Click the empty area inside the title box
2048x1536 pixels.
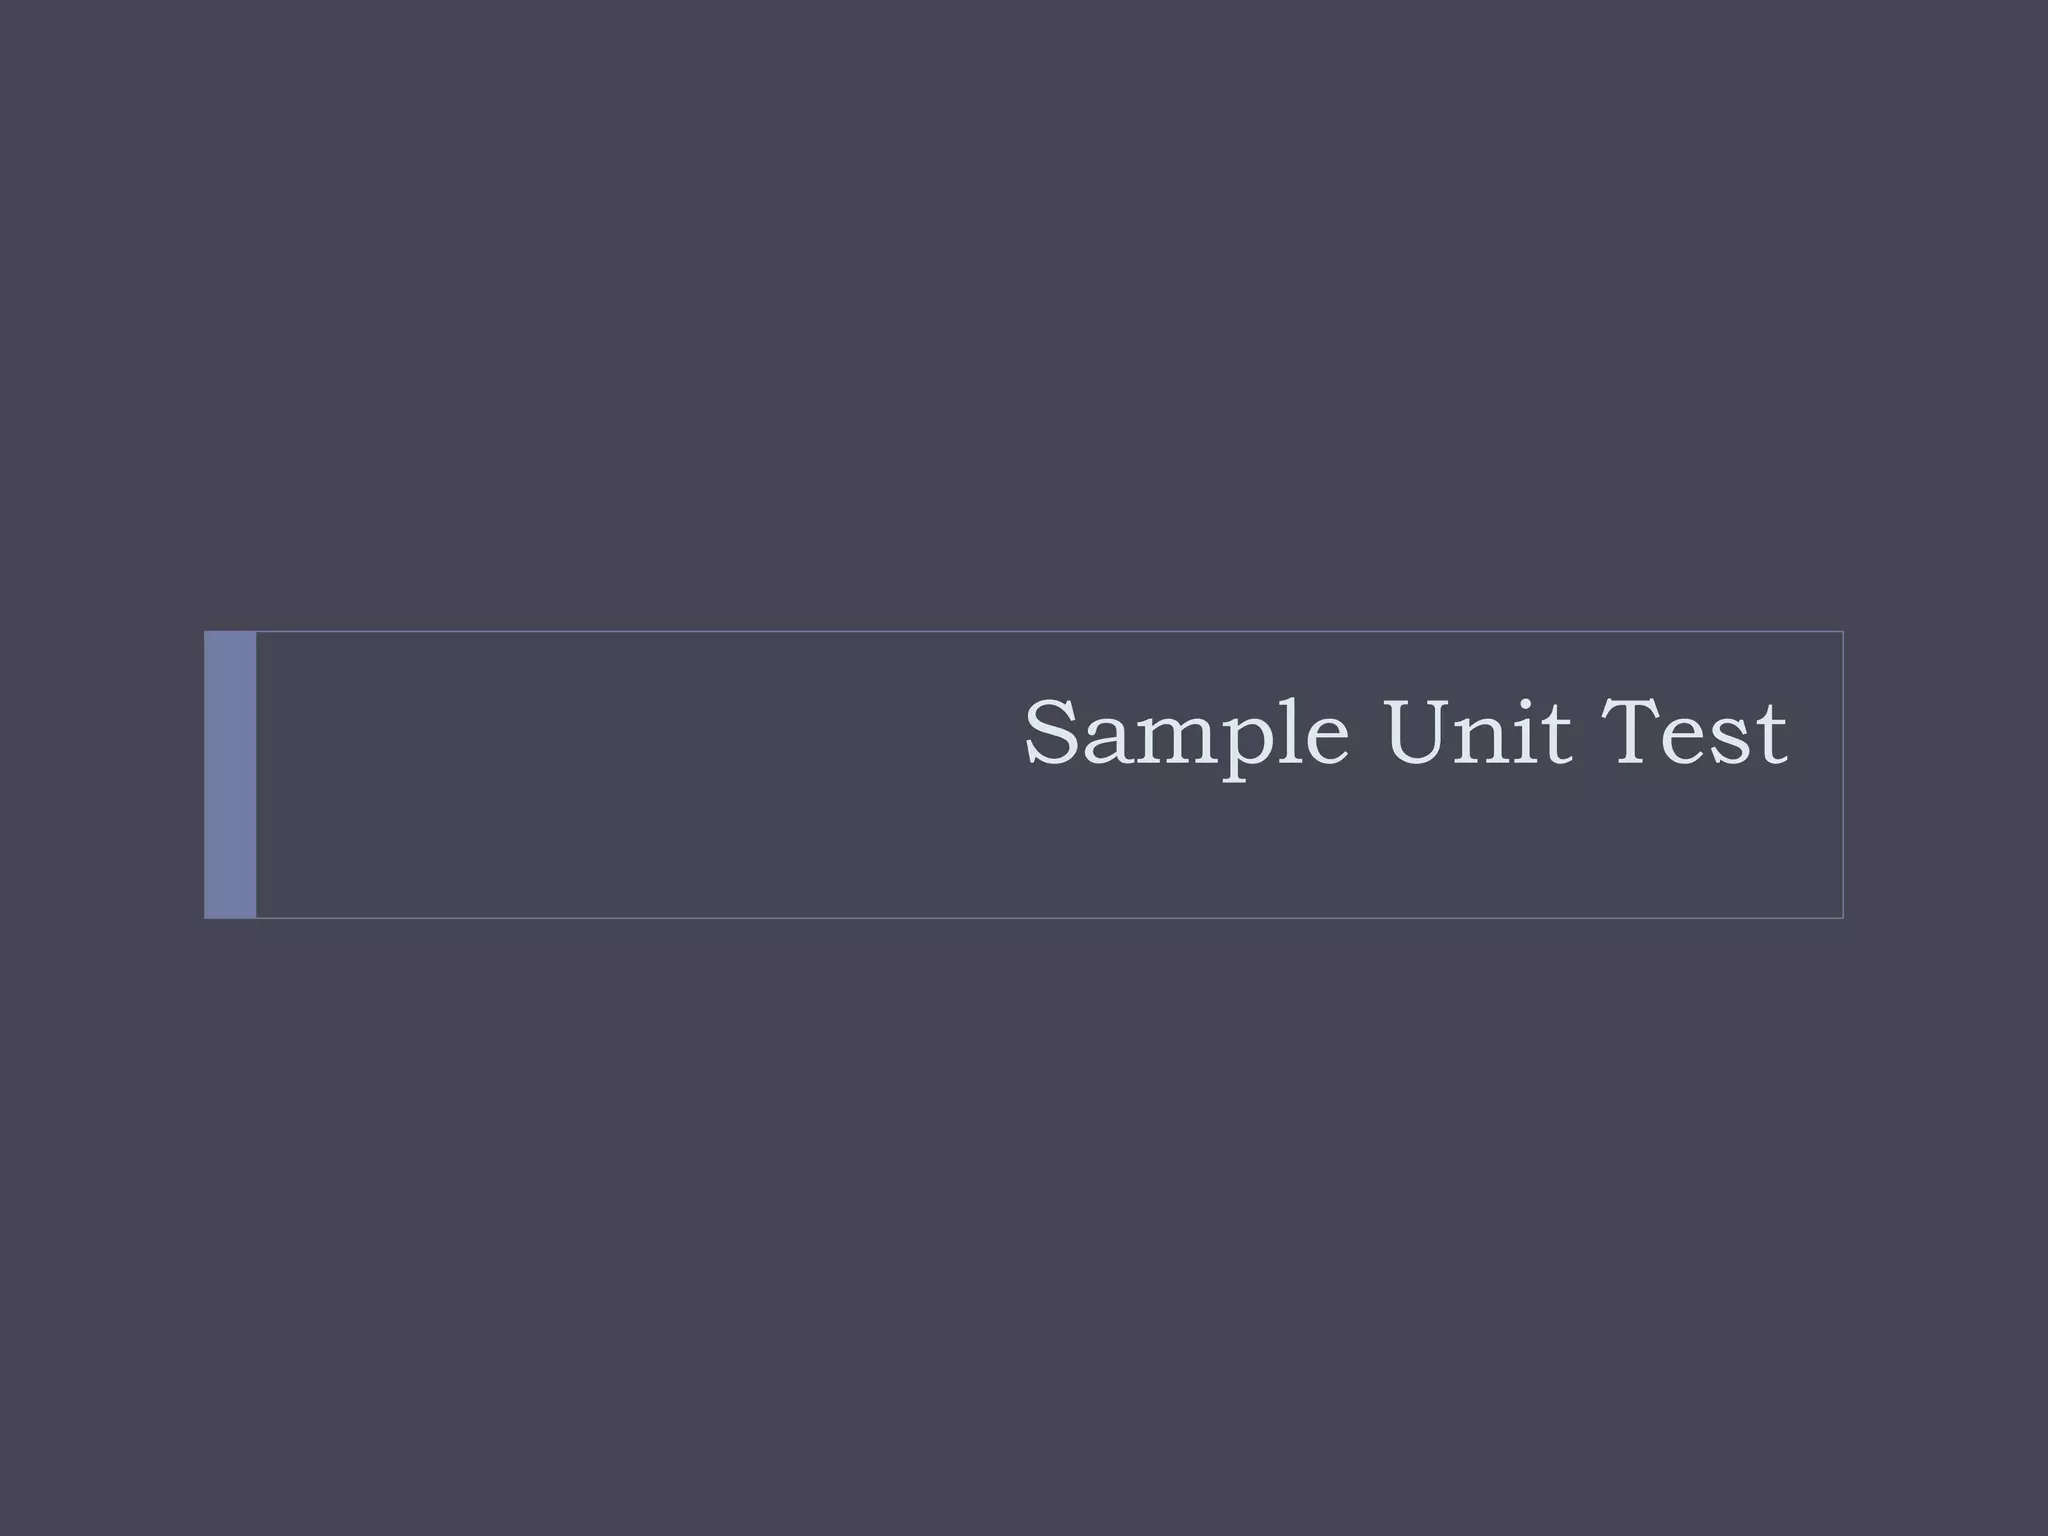click(x=640, y=774)
